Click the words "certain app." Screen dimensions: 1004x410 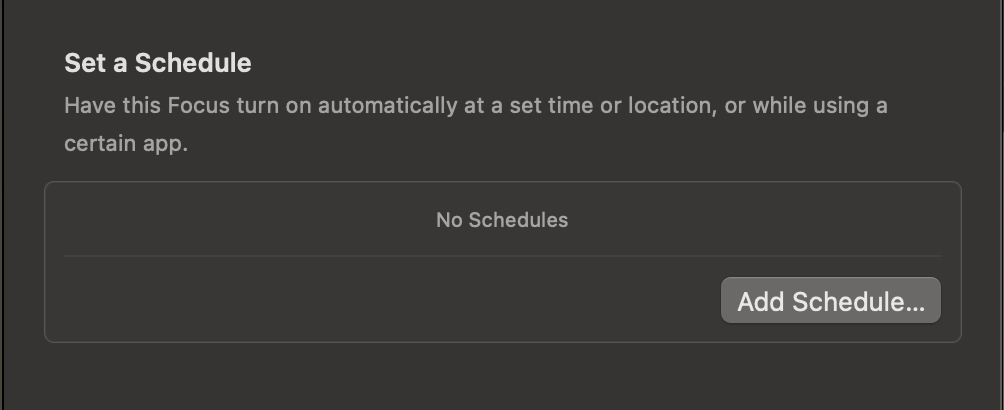(x=126, y=144)
